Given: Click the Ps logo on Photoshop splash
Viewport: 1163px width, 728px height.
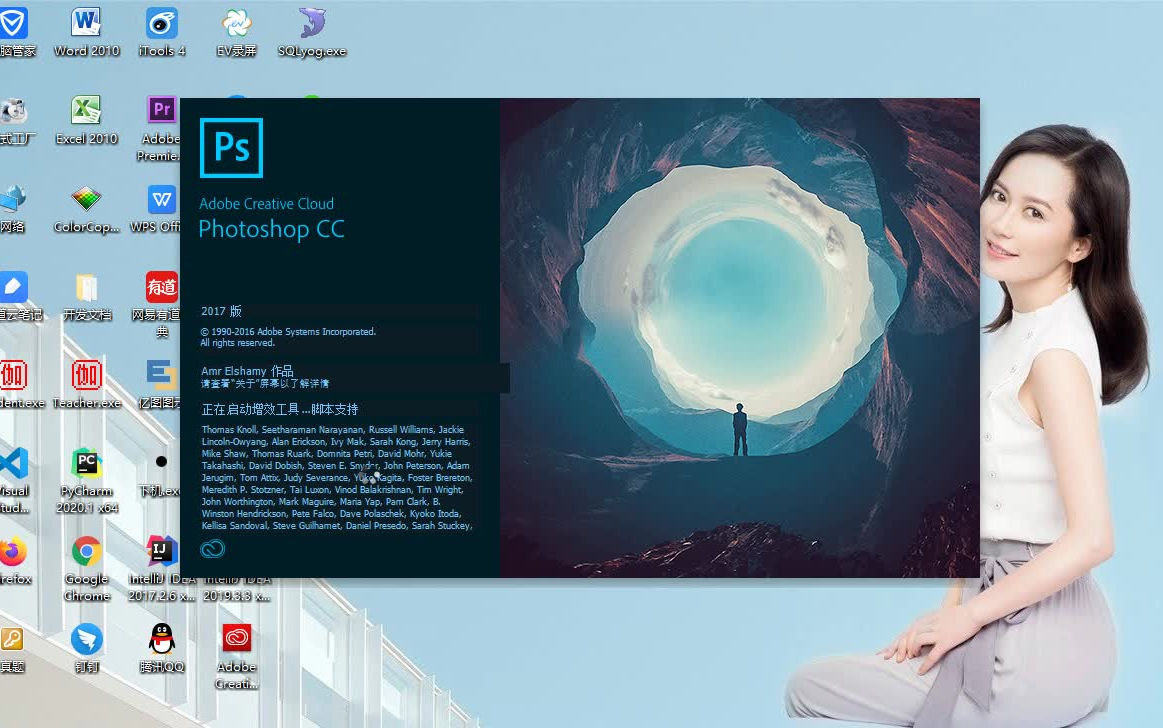Looking at the screenshot, I should pos(231,148).
